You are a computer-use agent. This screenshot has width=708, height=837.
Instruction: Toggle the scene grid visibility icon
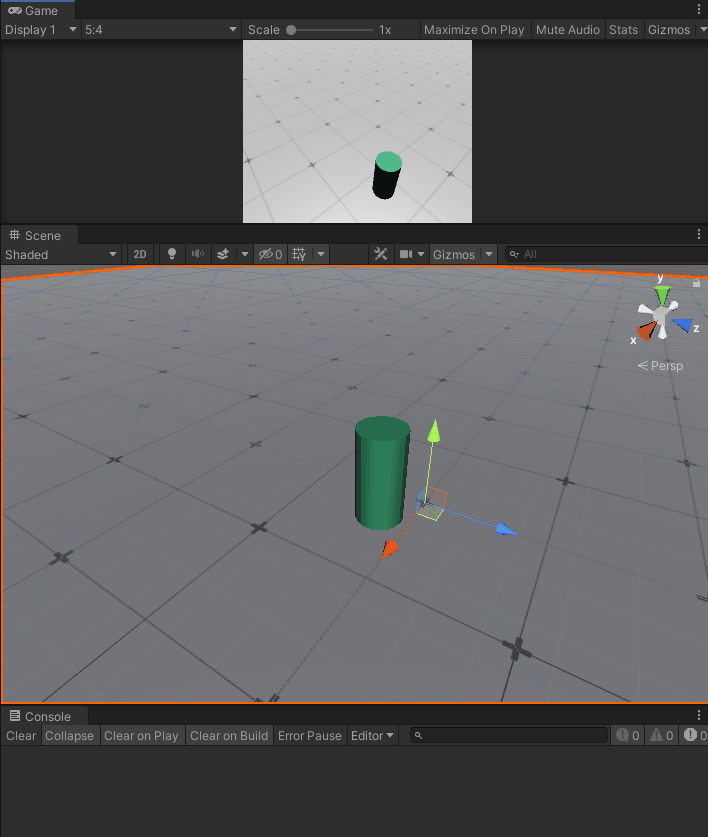point(299,255)
